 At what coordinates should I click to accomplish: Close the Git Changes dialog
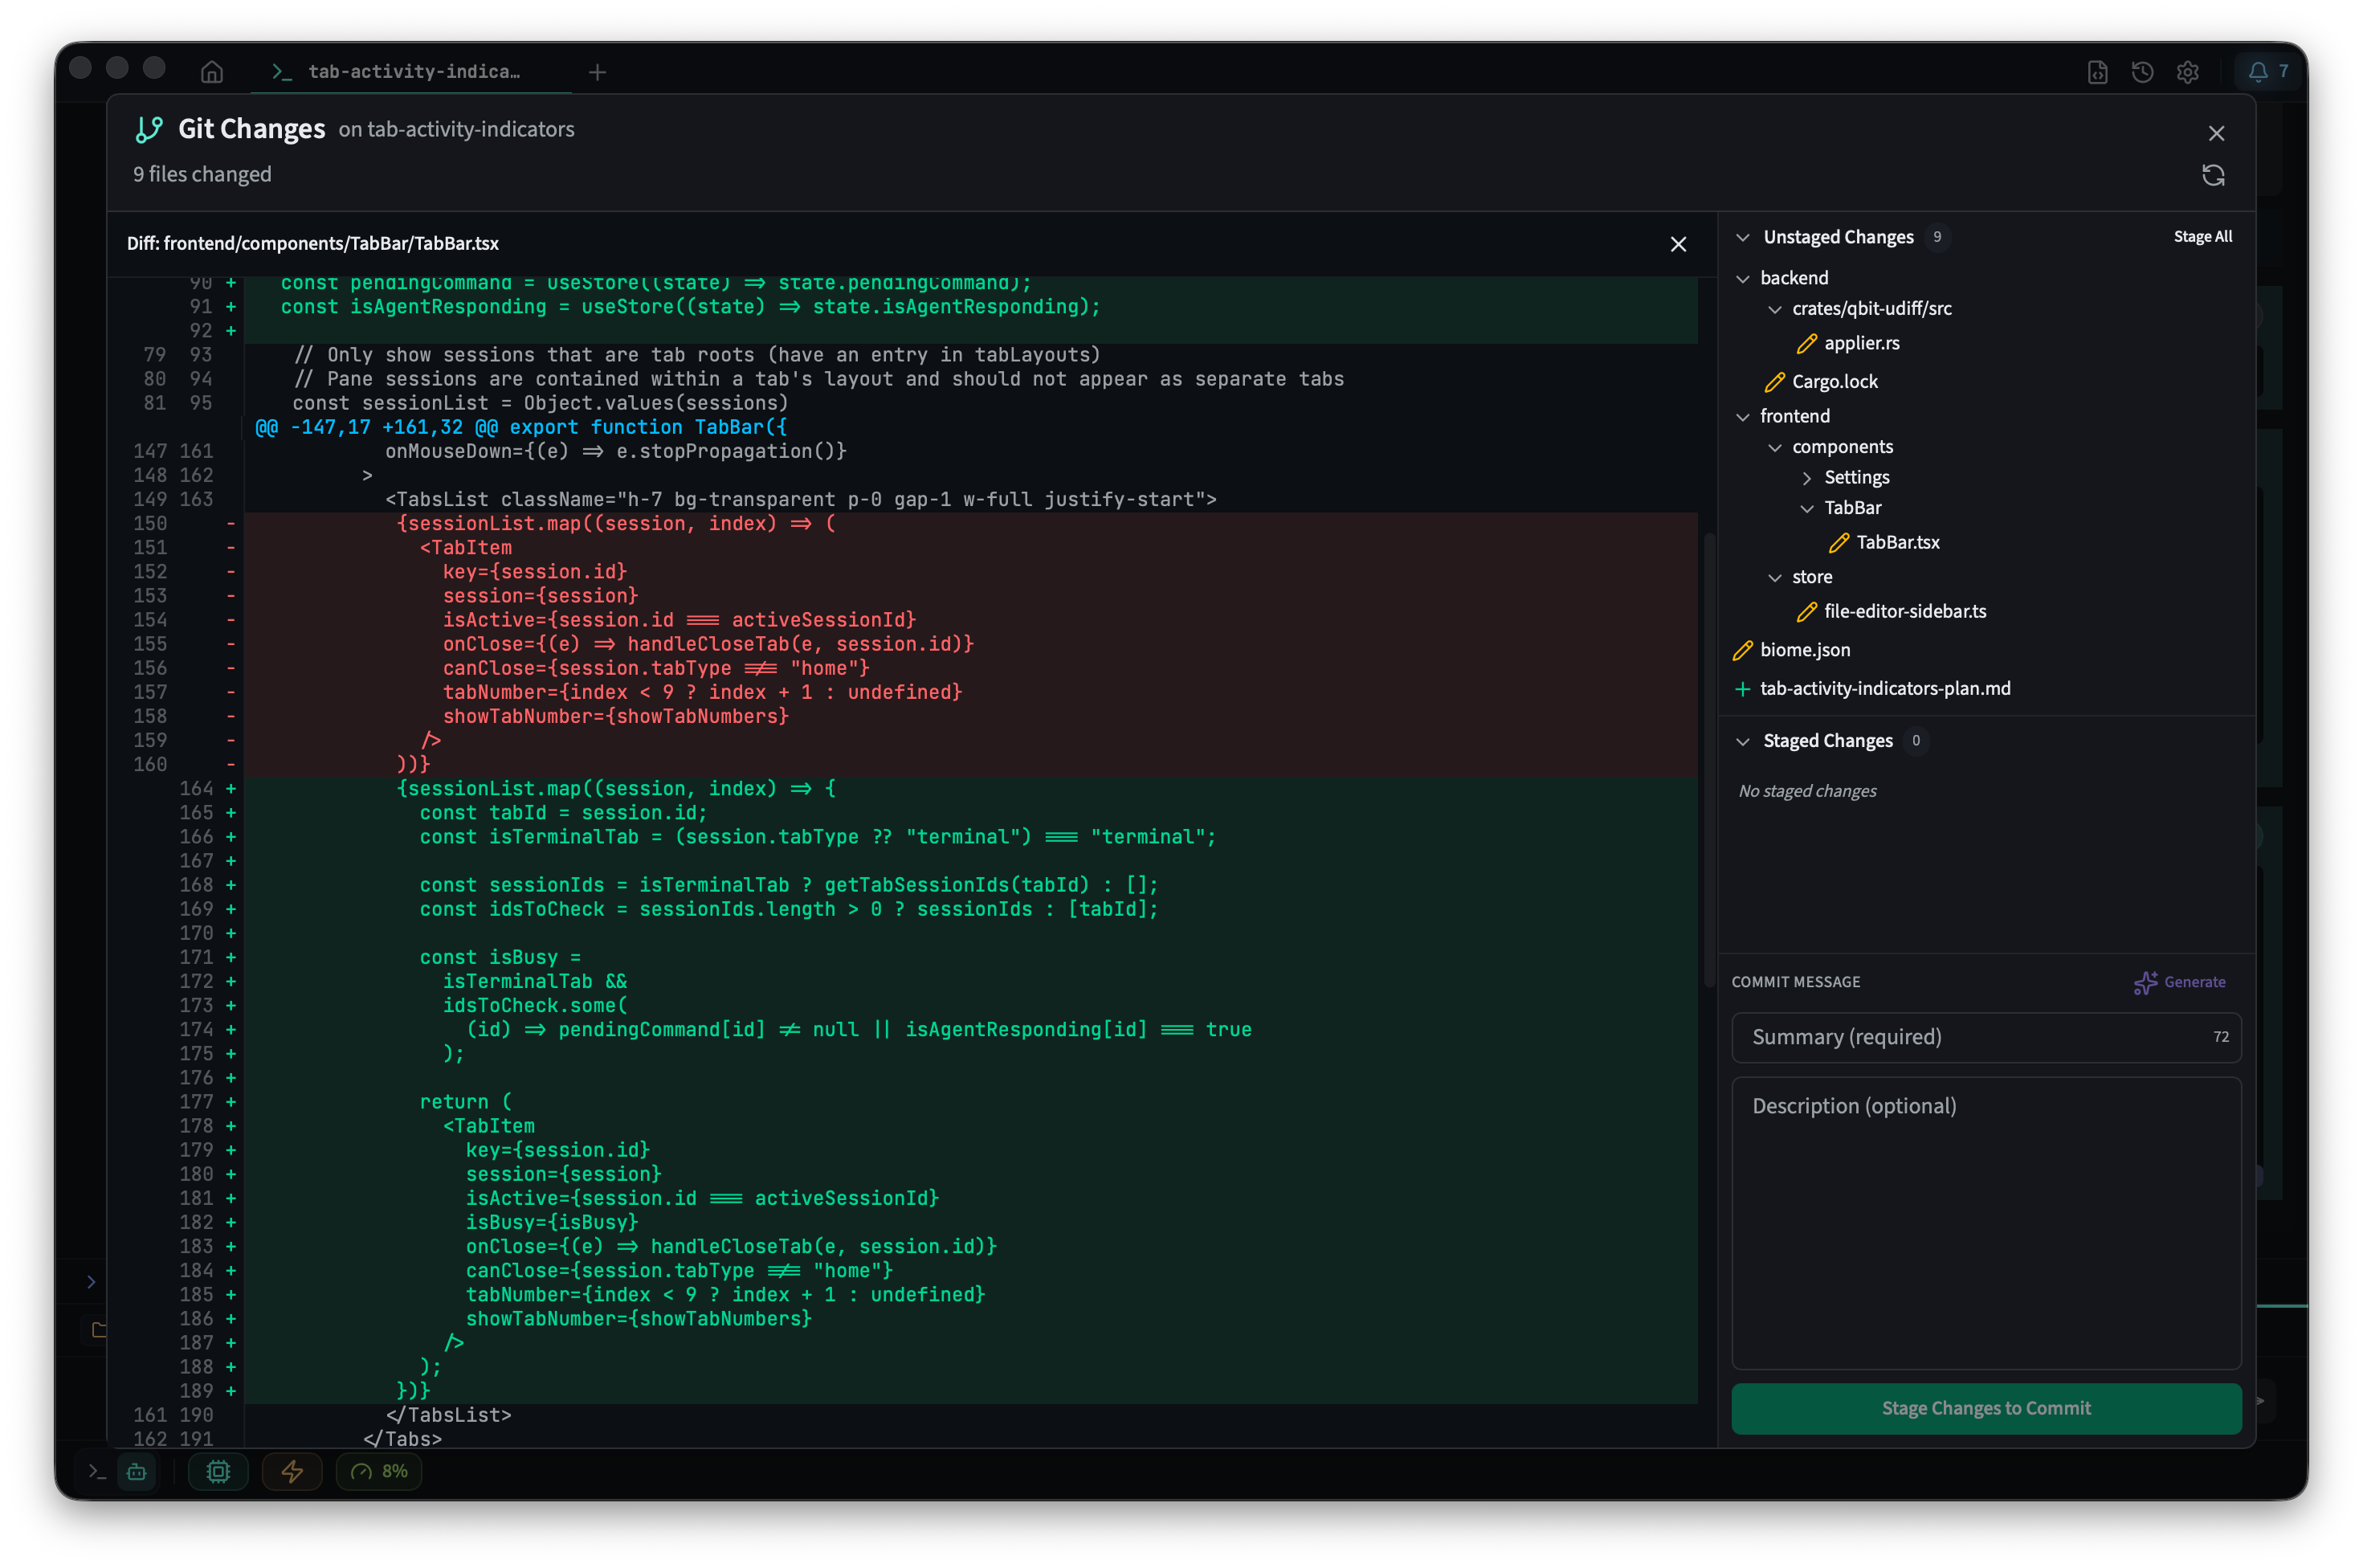pos(2216,133)
